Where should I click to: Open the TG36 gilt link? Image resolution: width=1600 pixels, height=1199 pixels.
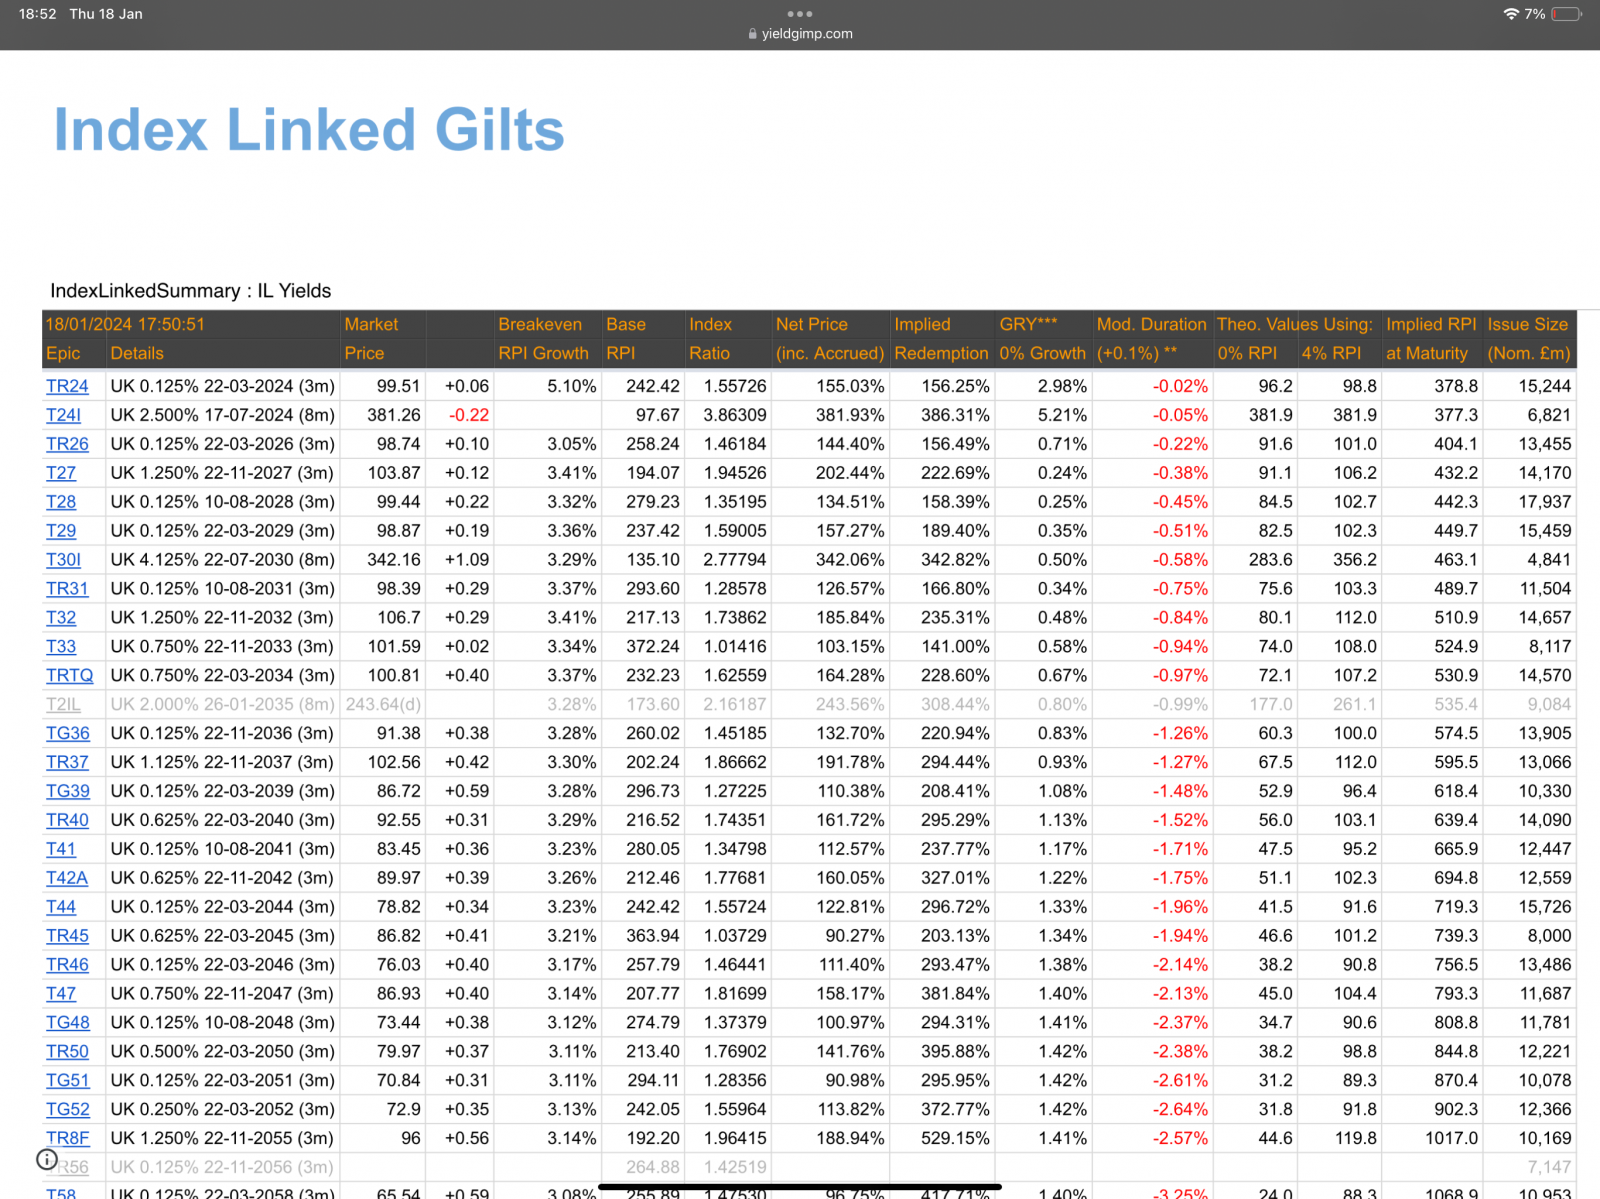coord(68,733)
